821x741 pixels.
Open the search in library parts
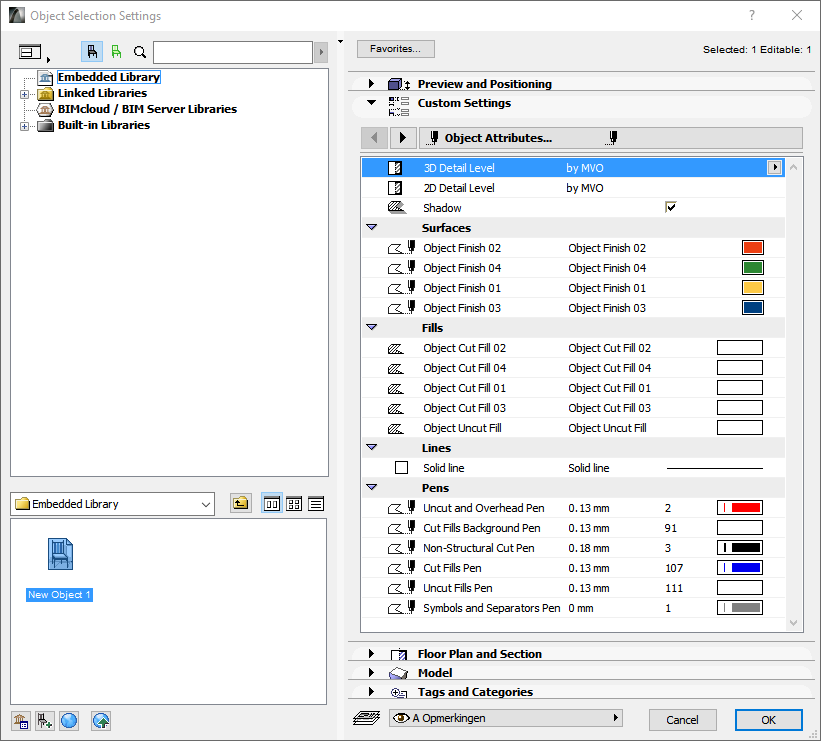[x=141, y=51]
